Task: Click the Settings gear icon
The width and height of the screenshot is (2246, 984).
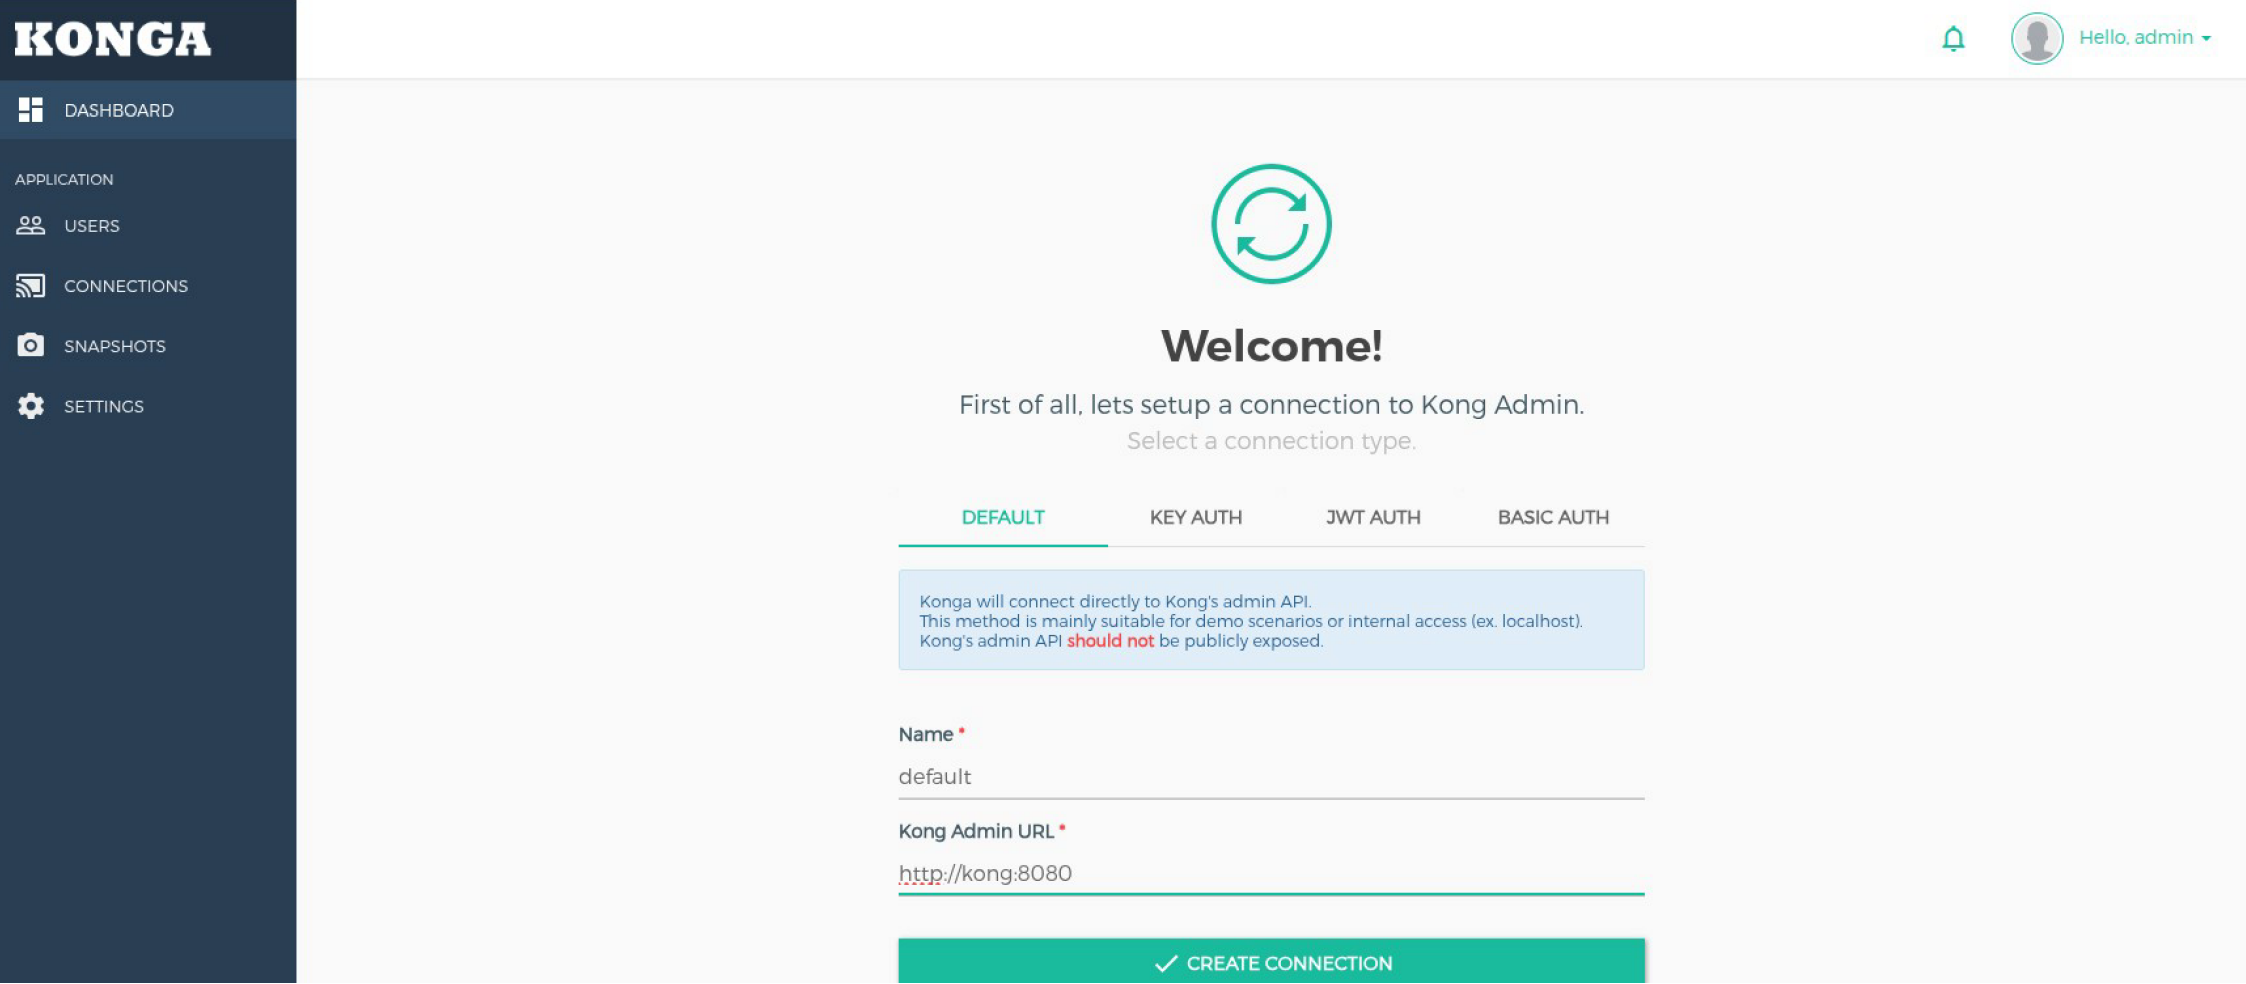Action: click(31, 406)
